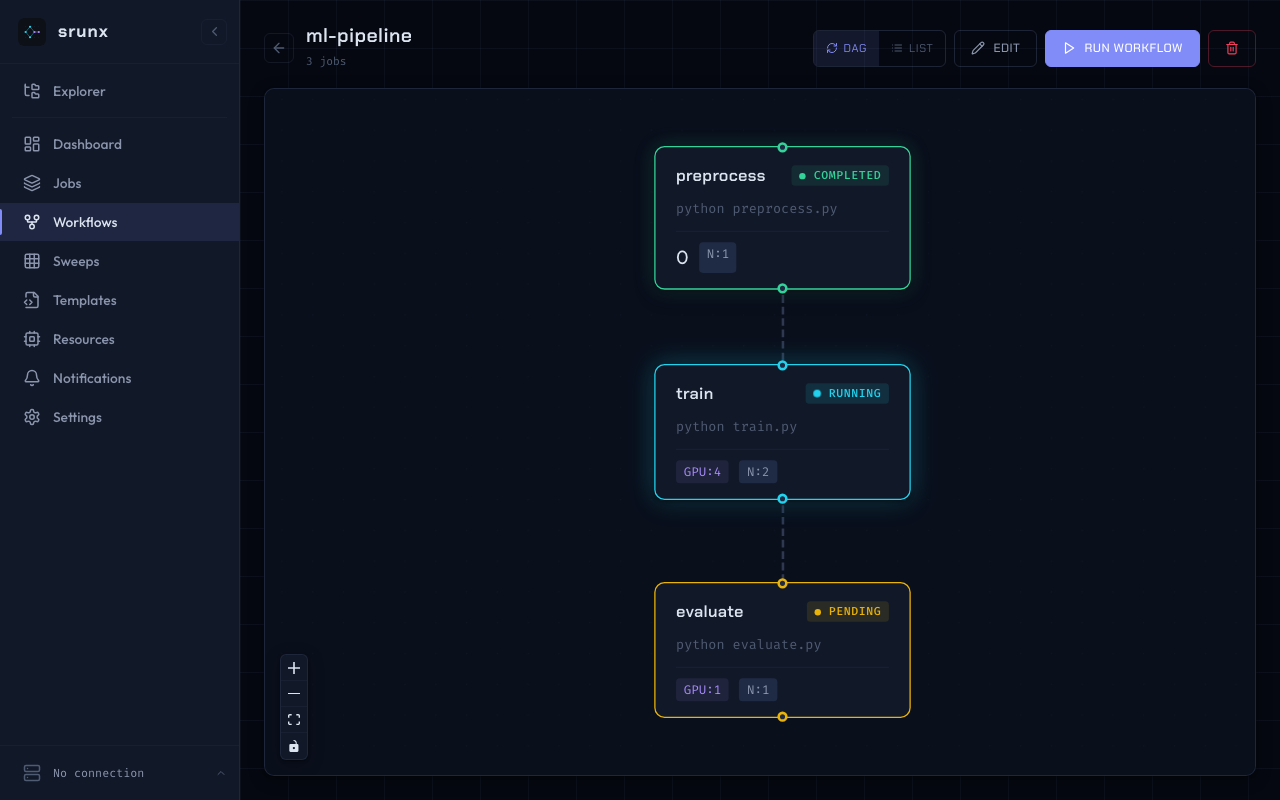Screen dimensions: 1280x800
Task: Click the EDIT button
Action: (995, 48)
